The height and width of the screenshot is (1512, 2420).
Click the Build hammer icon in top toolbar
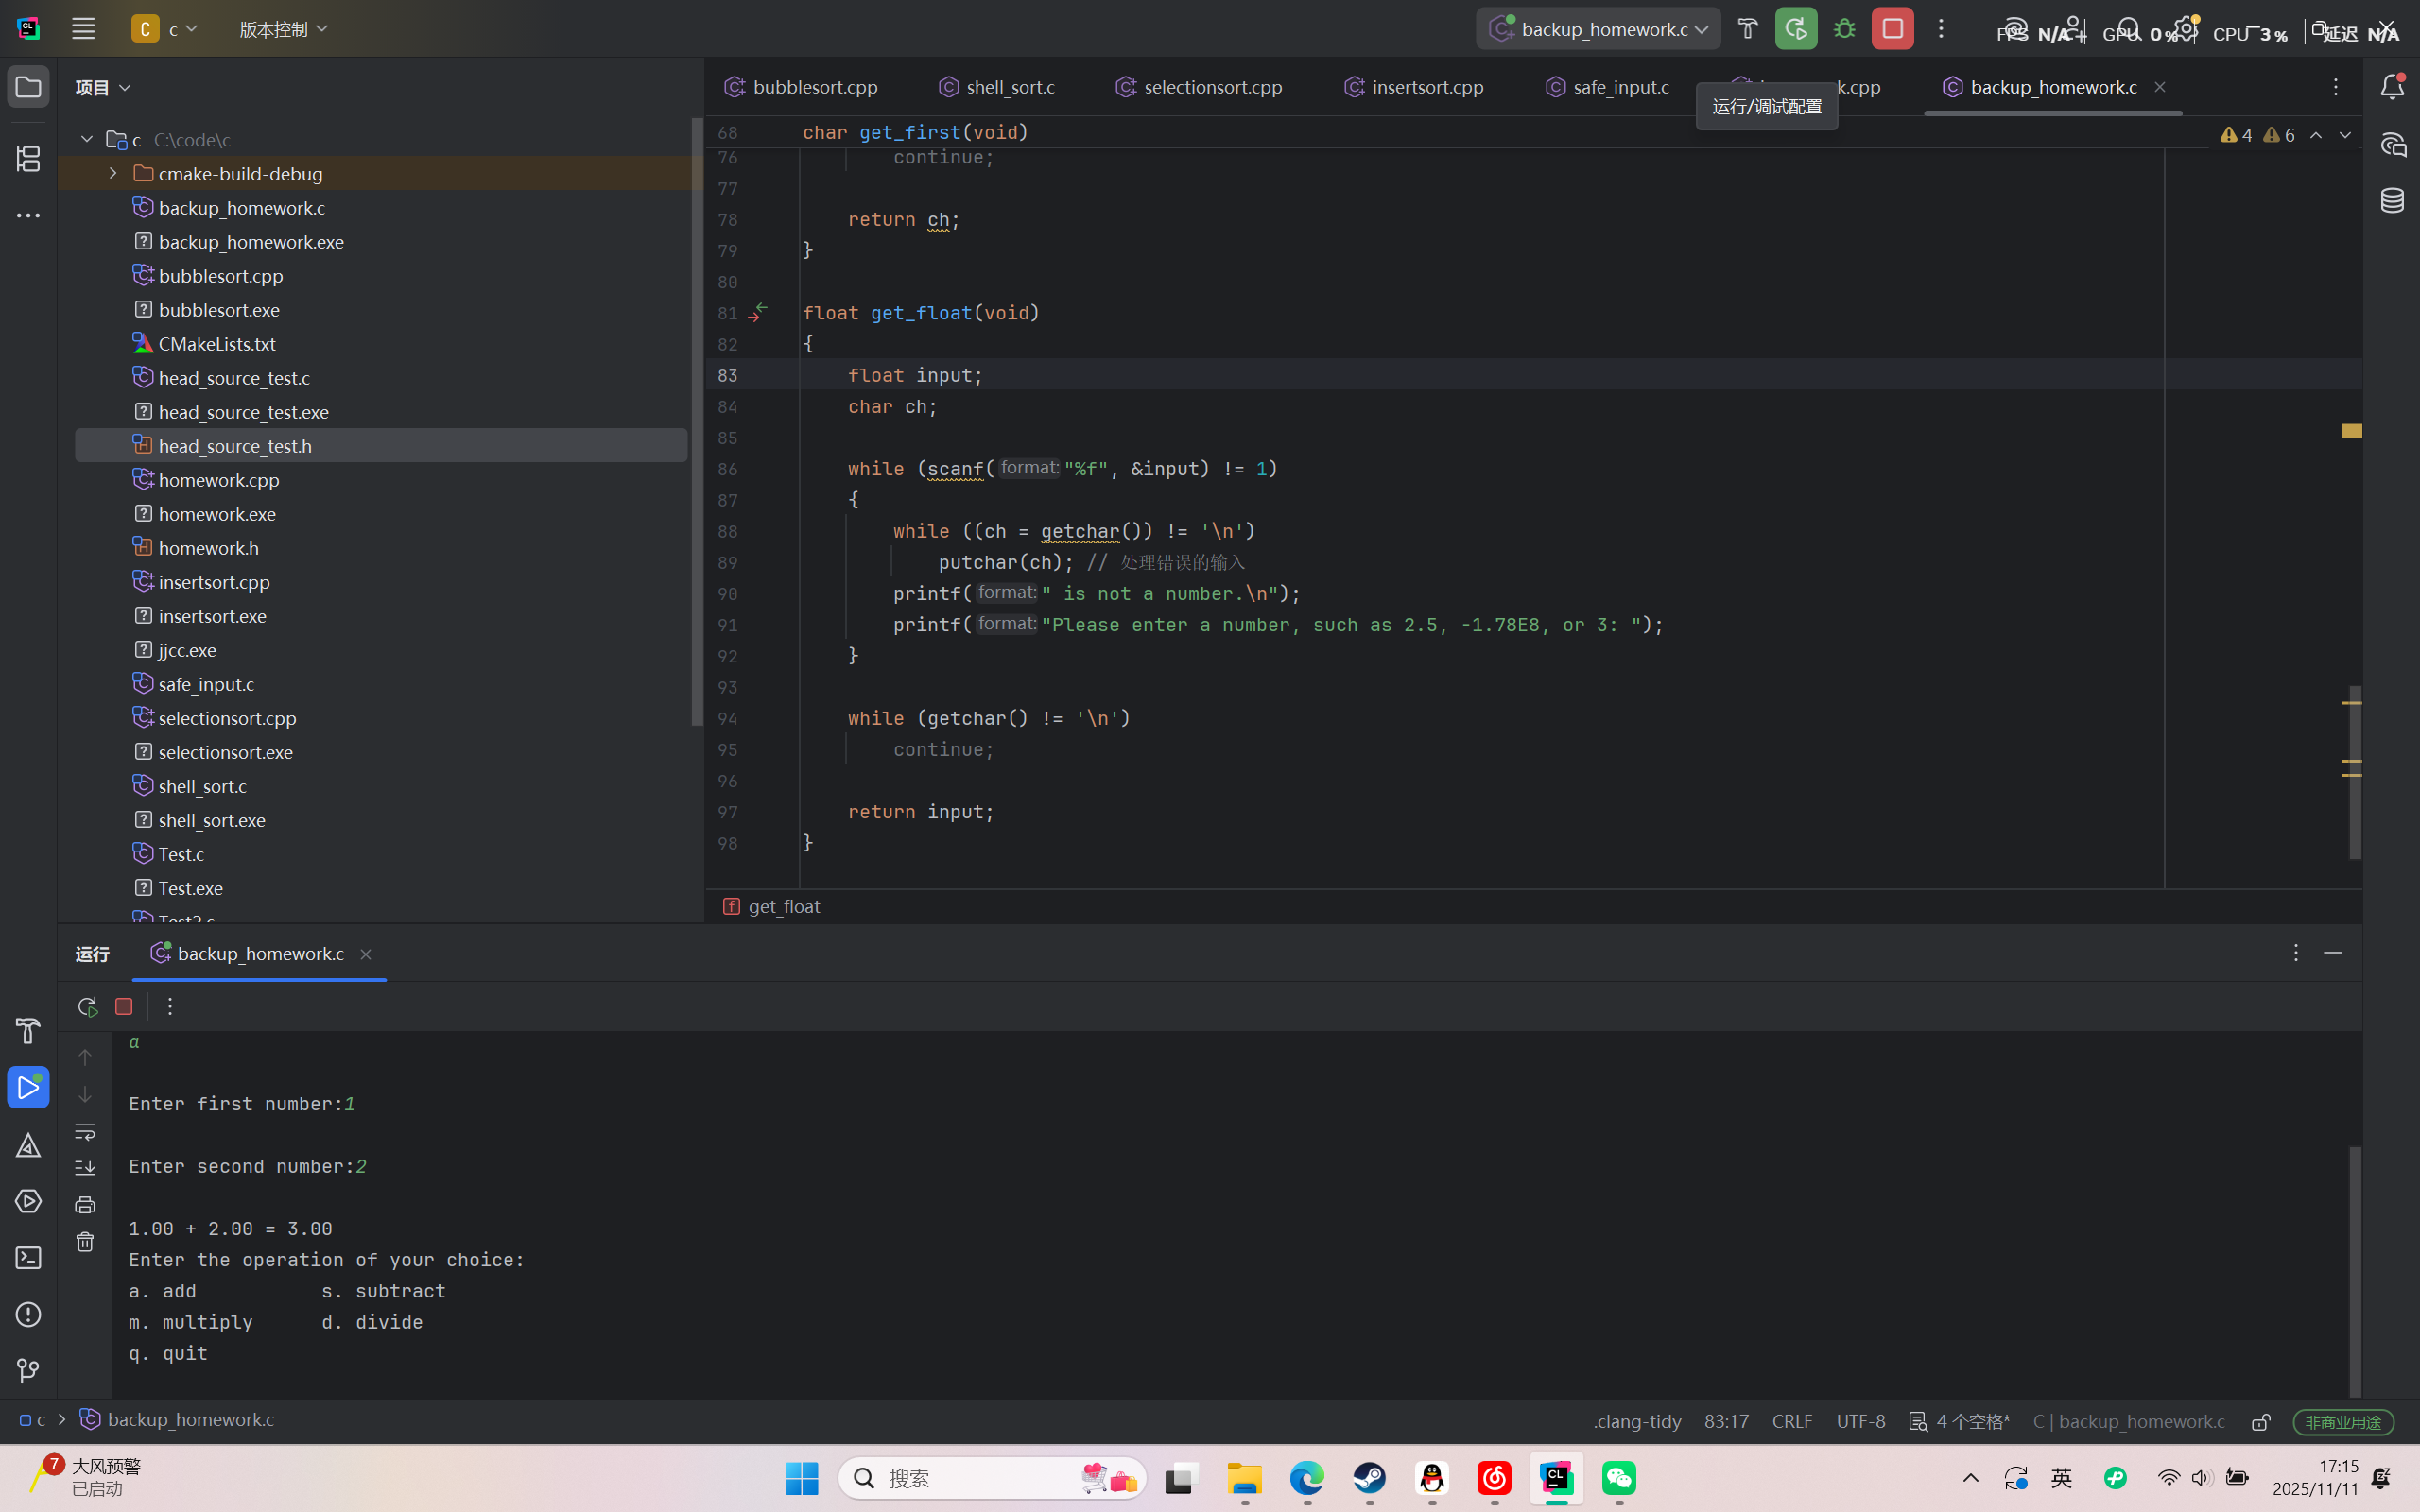1747,29
